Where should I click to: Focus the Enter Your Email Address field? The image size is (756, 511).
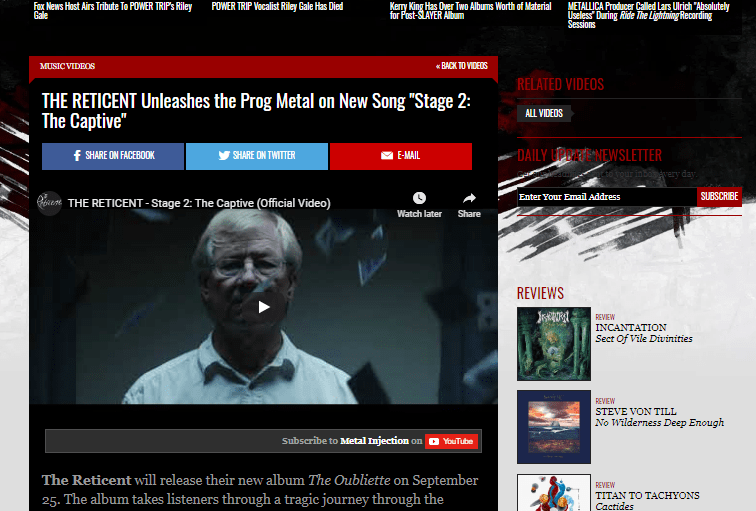click(607, 197)
